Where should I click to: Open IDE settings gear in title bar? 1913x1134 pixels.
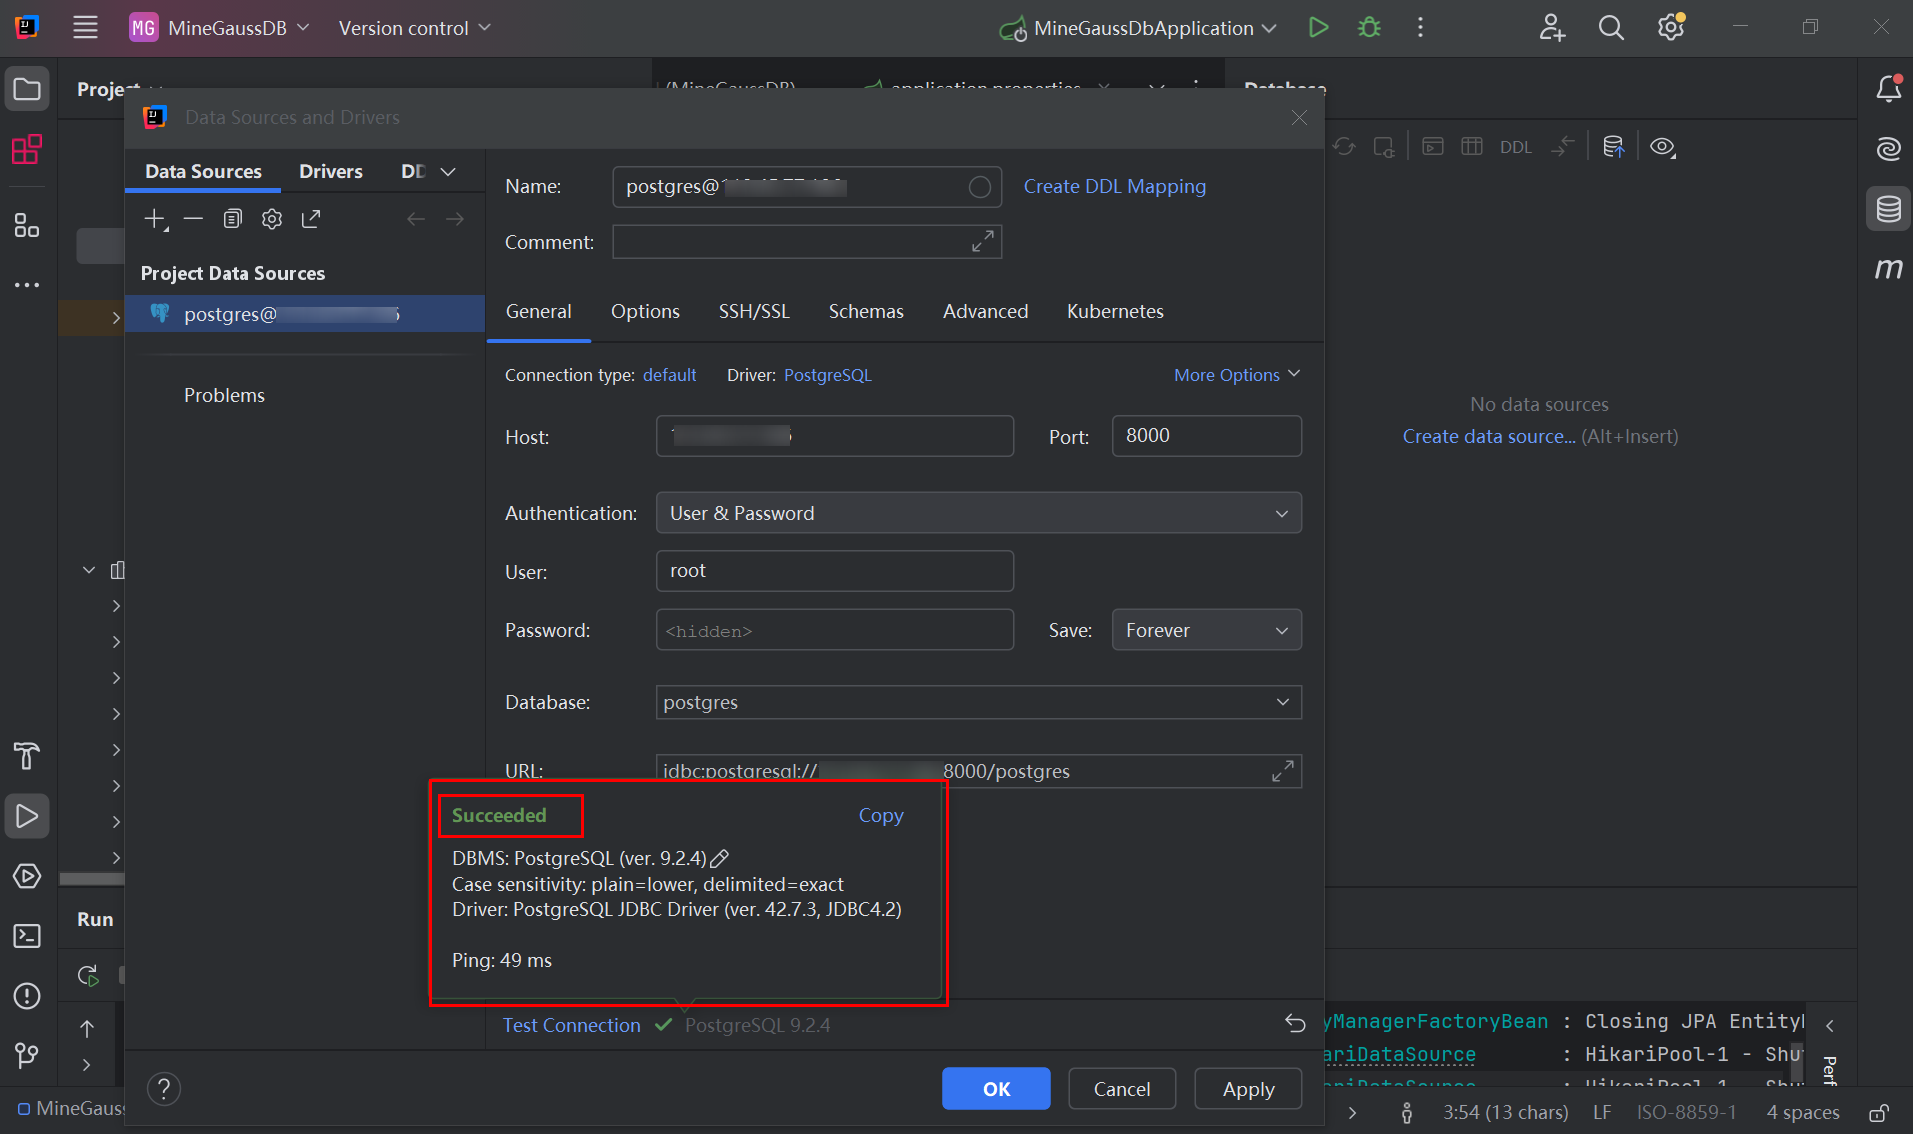[x=1671, y=27]
